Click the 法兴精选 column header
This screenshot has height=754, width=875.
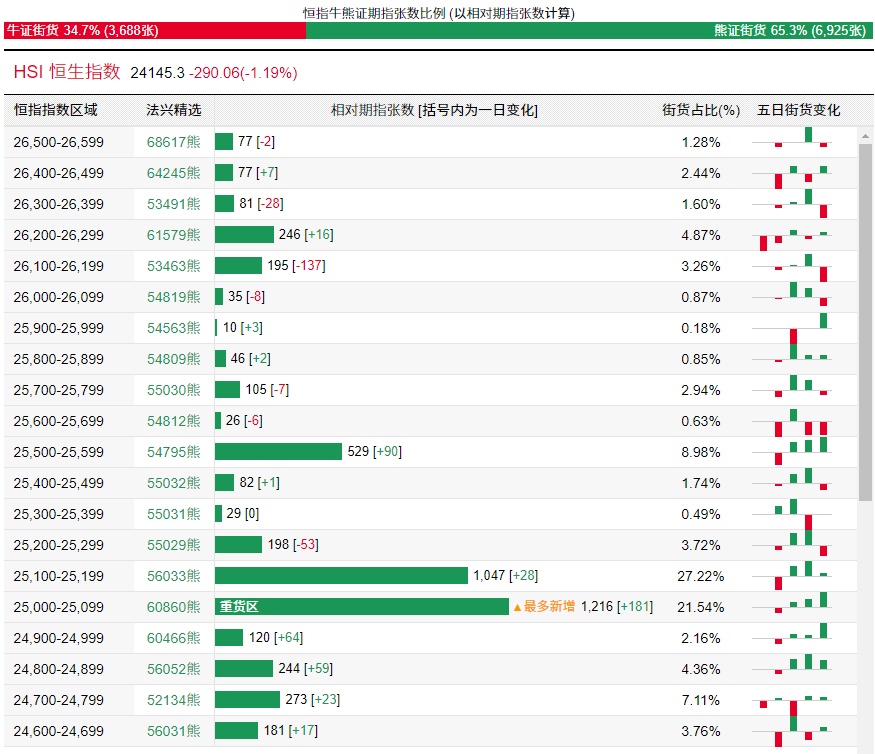[x=174, y=110]
